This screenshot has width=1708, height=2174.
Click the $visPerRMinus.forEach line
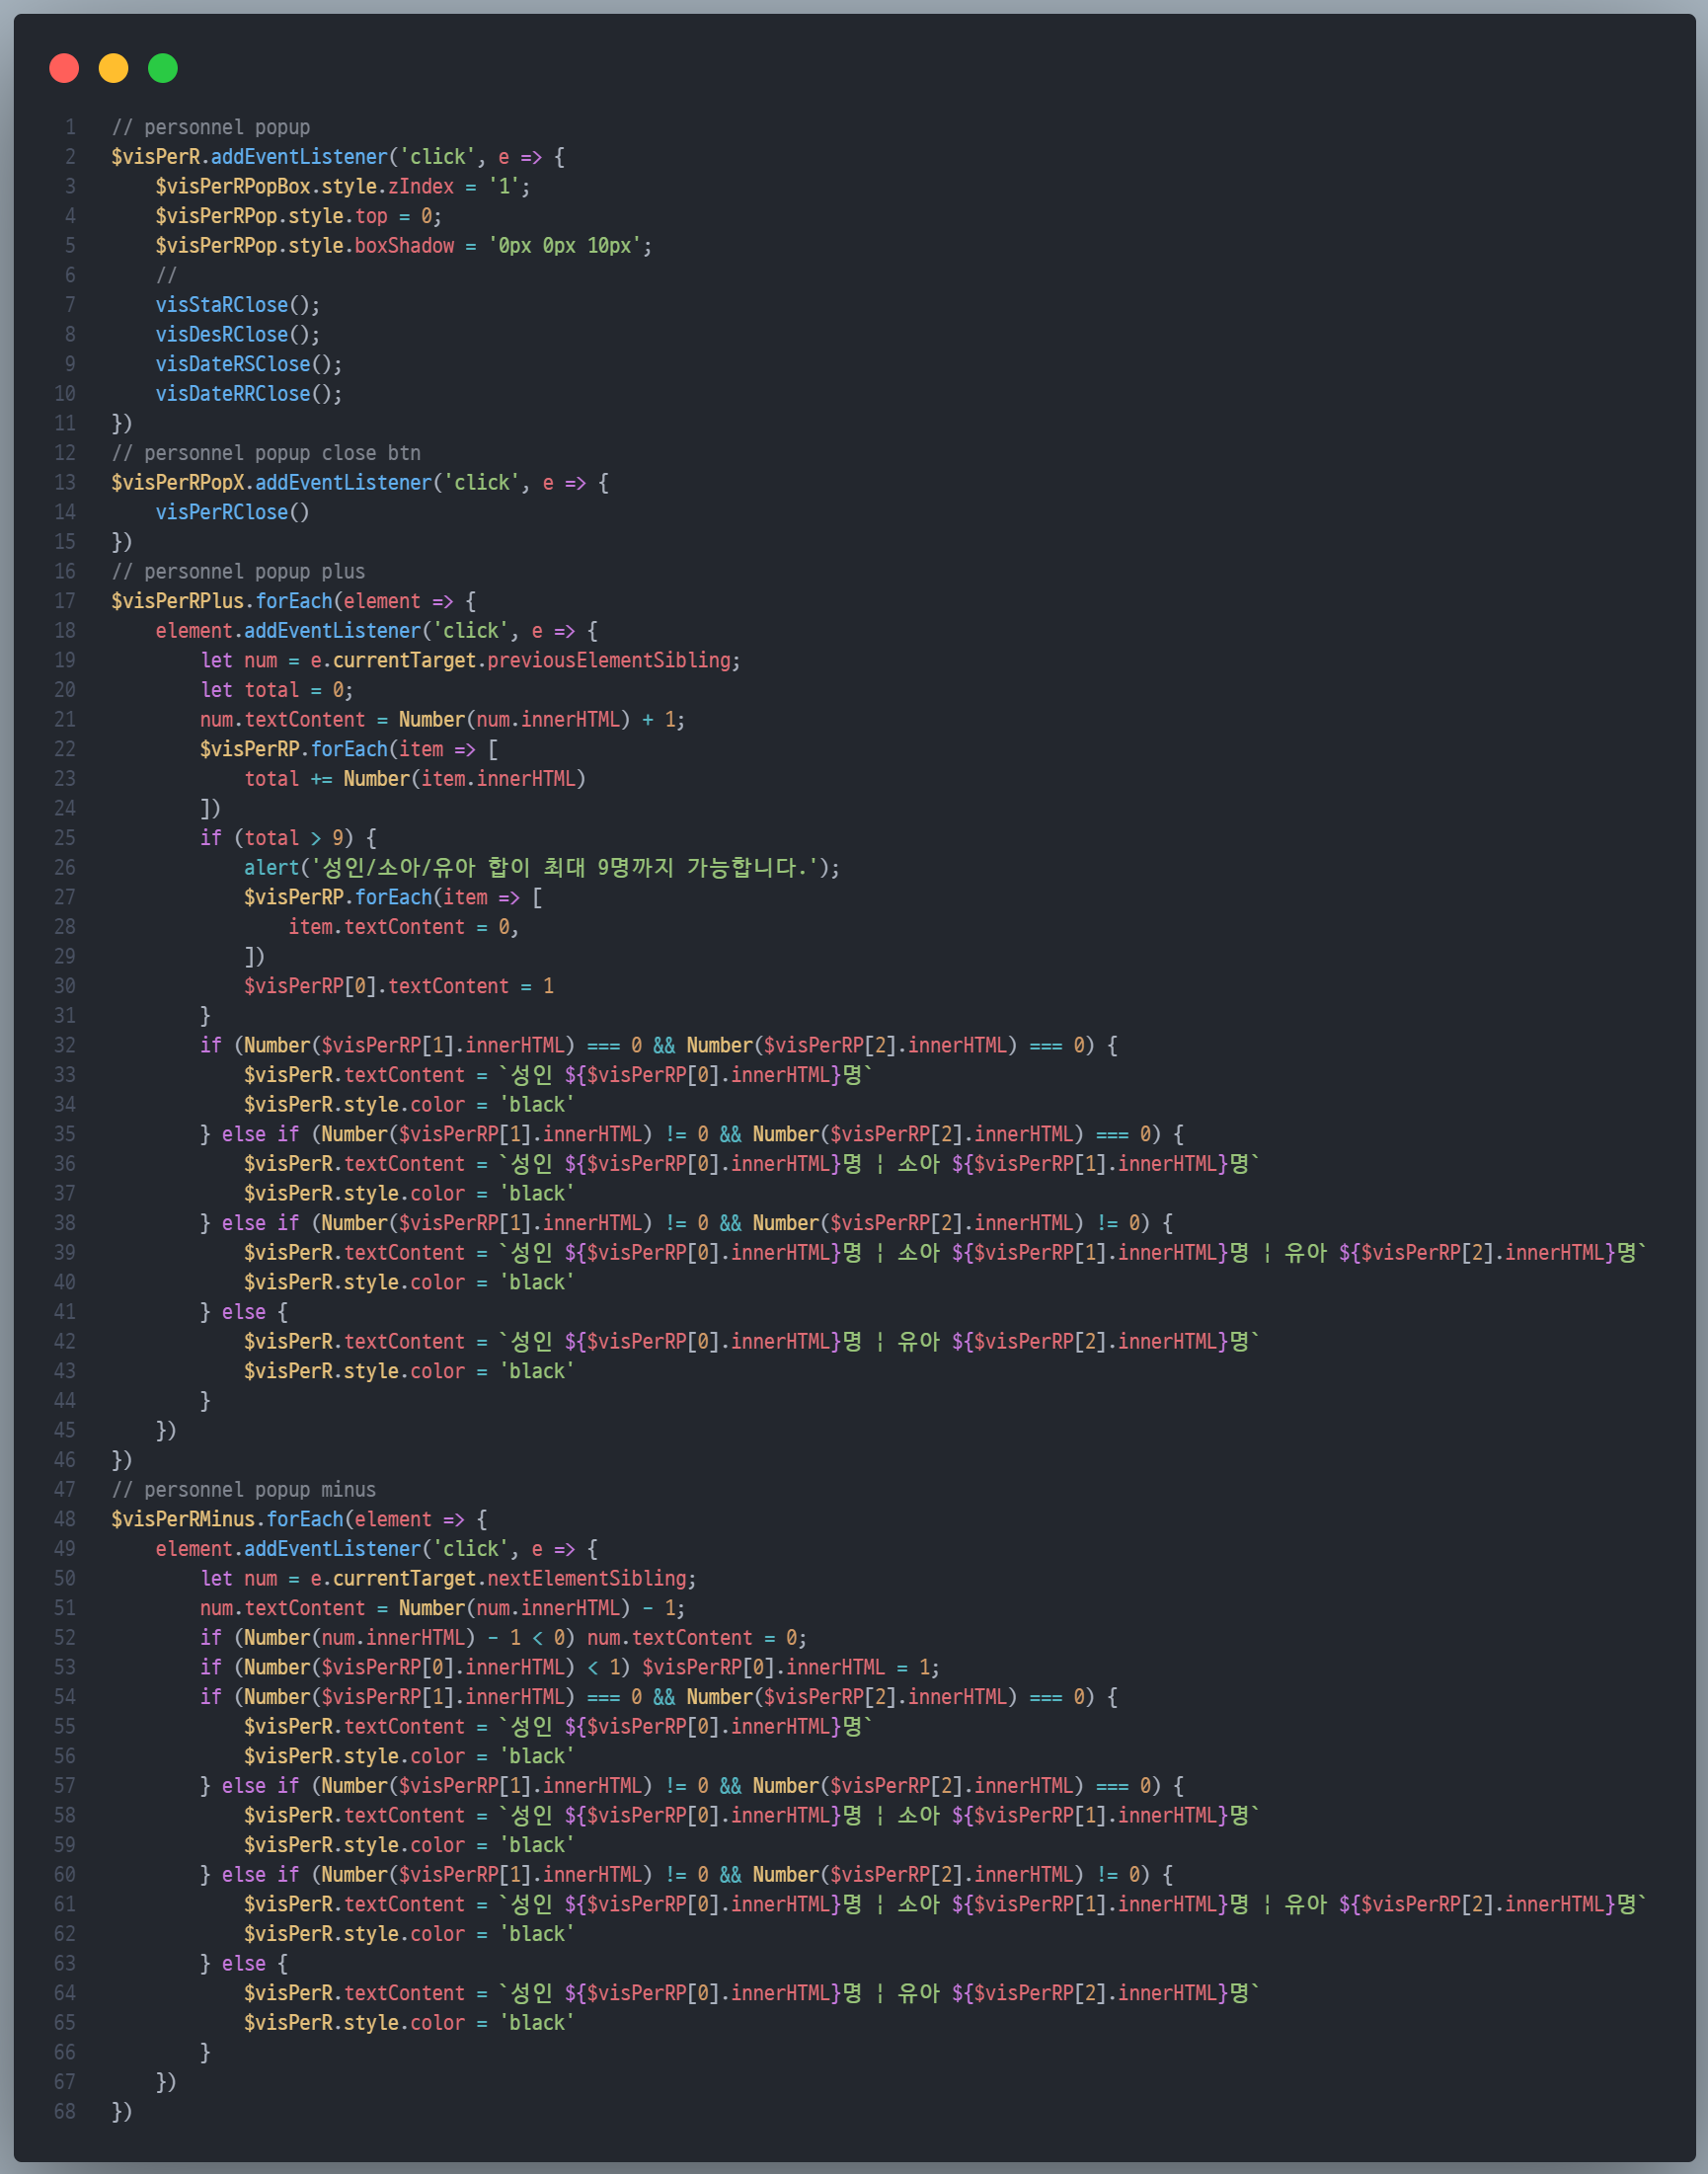[x=299, y=1519]
